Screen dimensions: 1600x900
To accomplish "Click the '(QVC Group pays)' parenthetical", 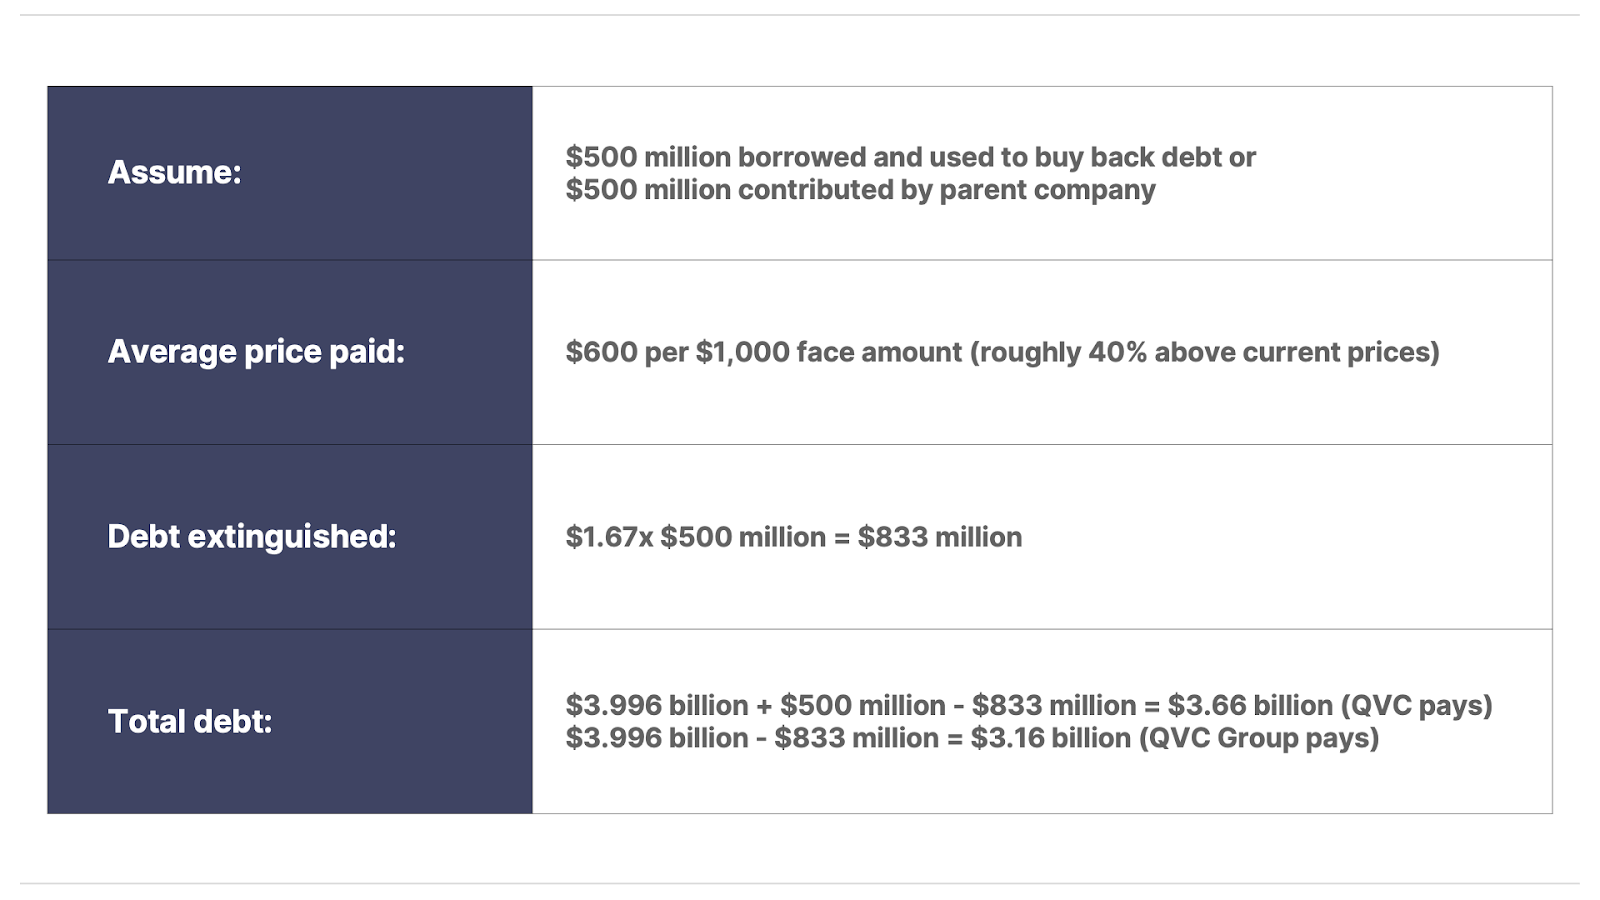I will point(1259,738).
